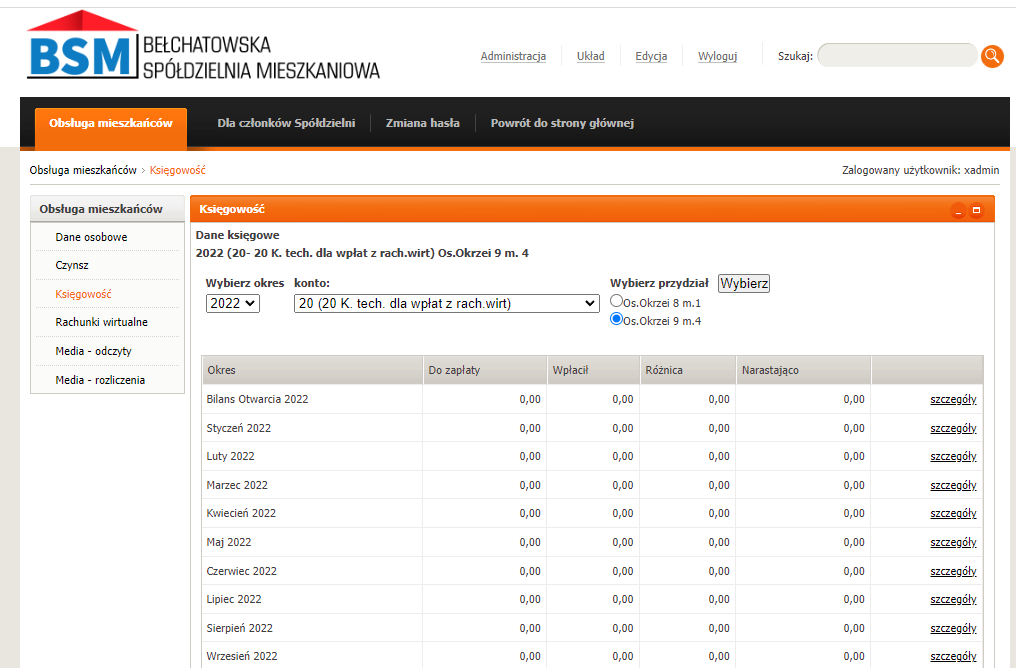Open the Administracja link
The image size is (1016, 668).
click(513, 56)
